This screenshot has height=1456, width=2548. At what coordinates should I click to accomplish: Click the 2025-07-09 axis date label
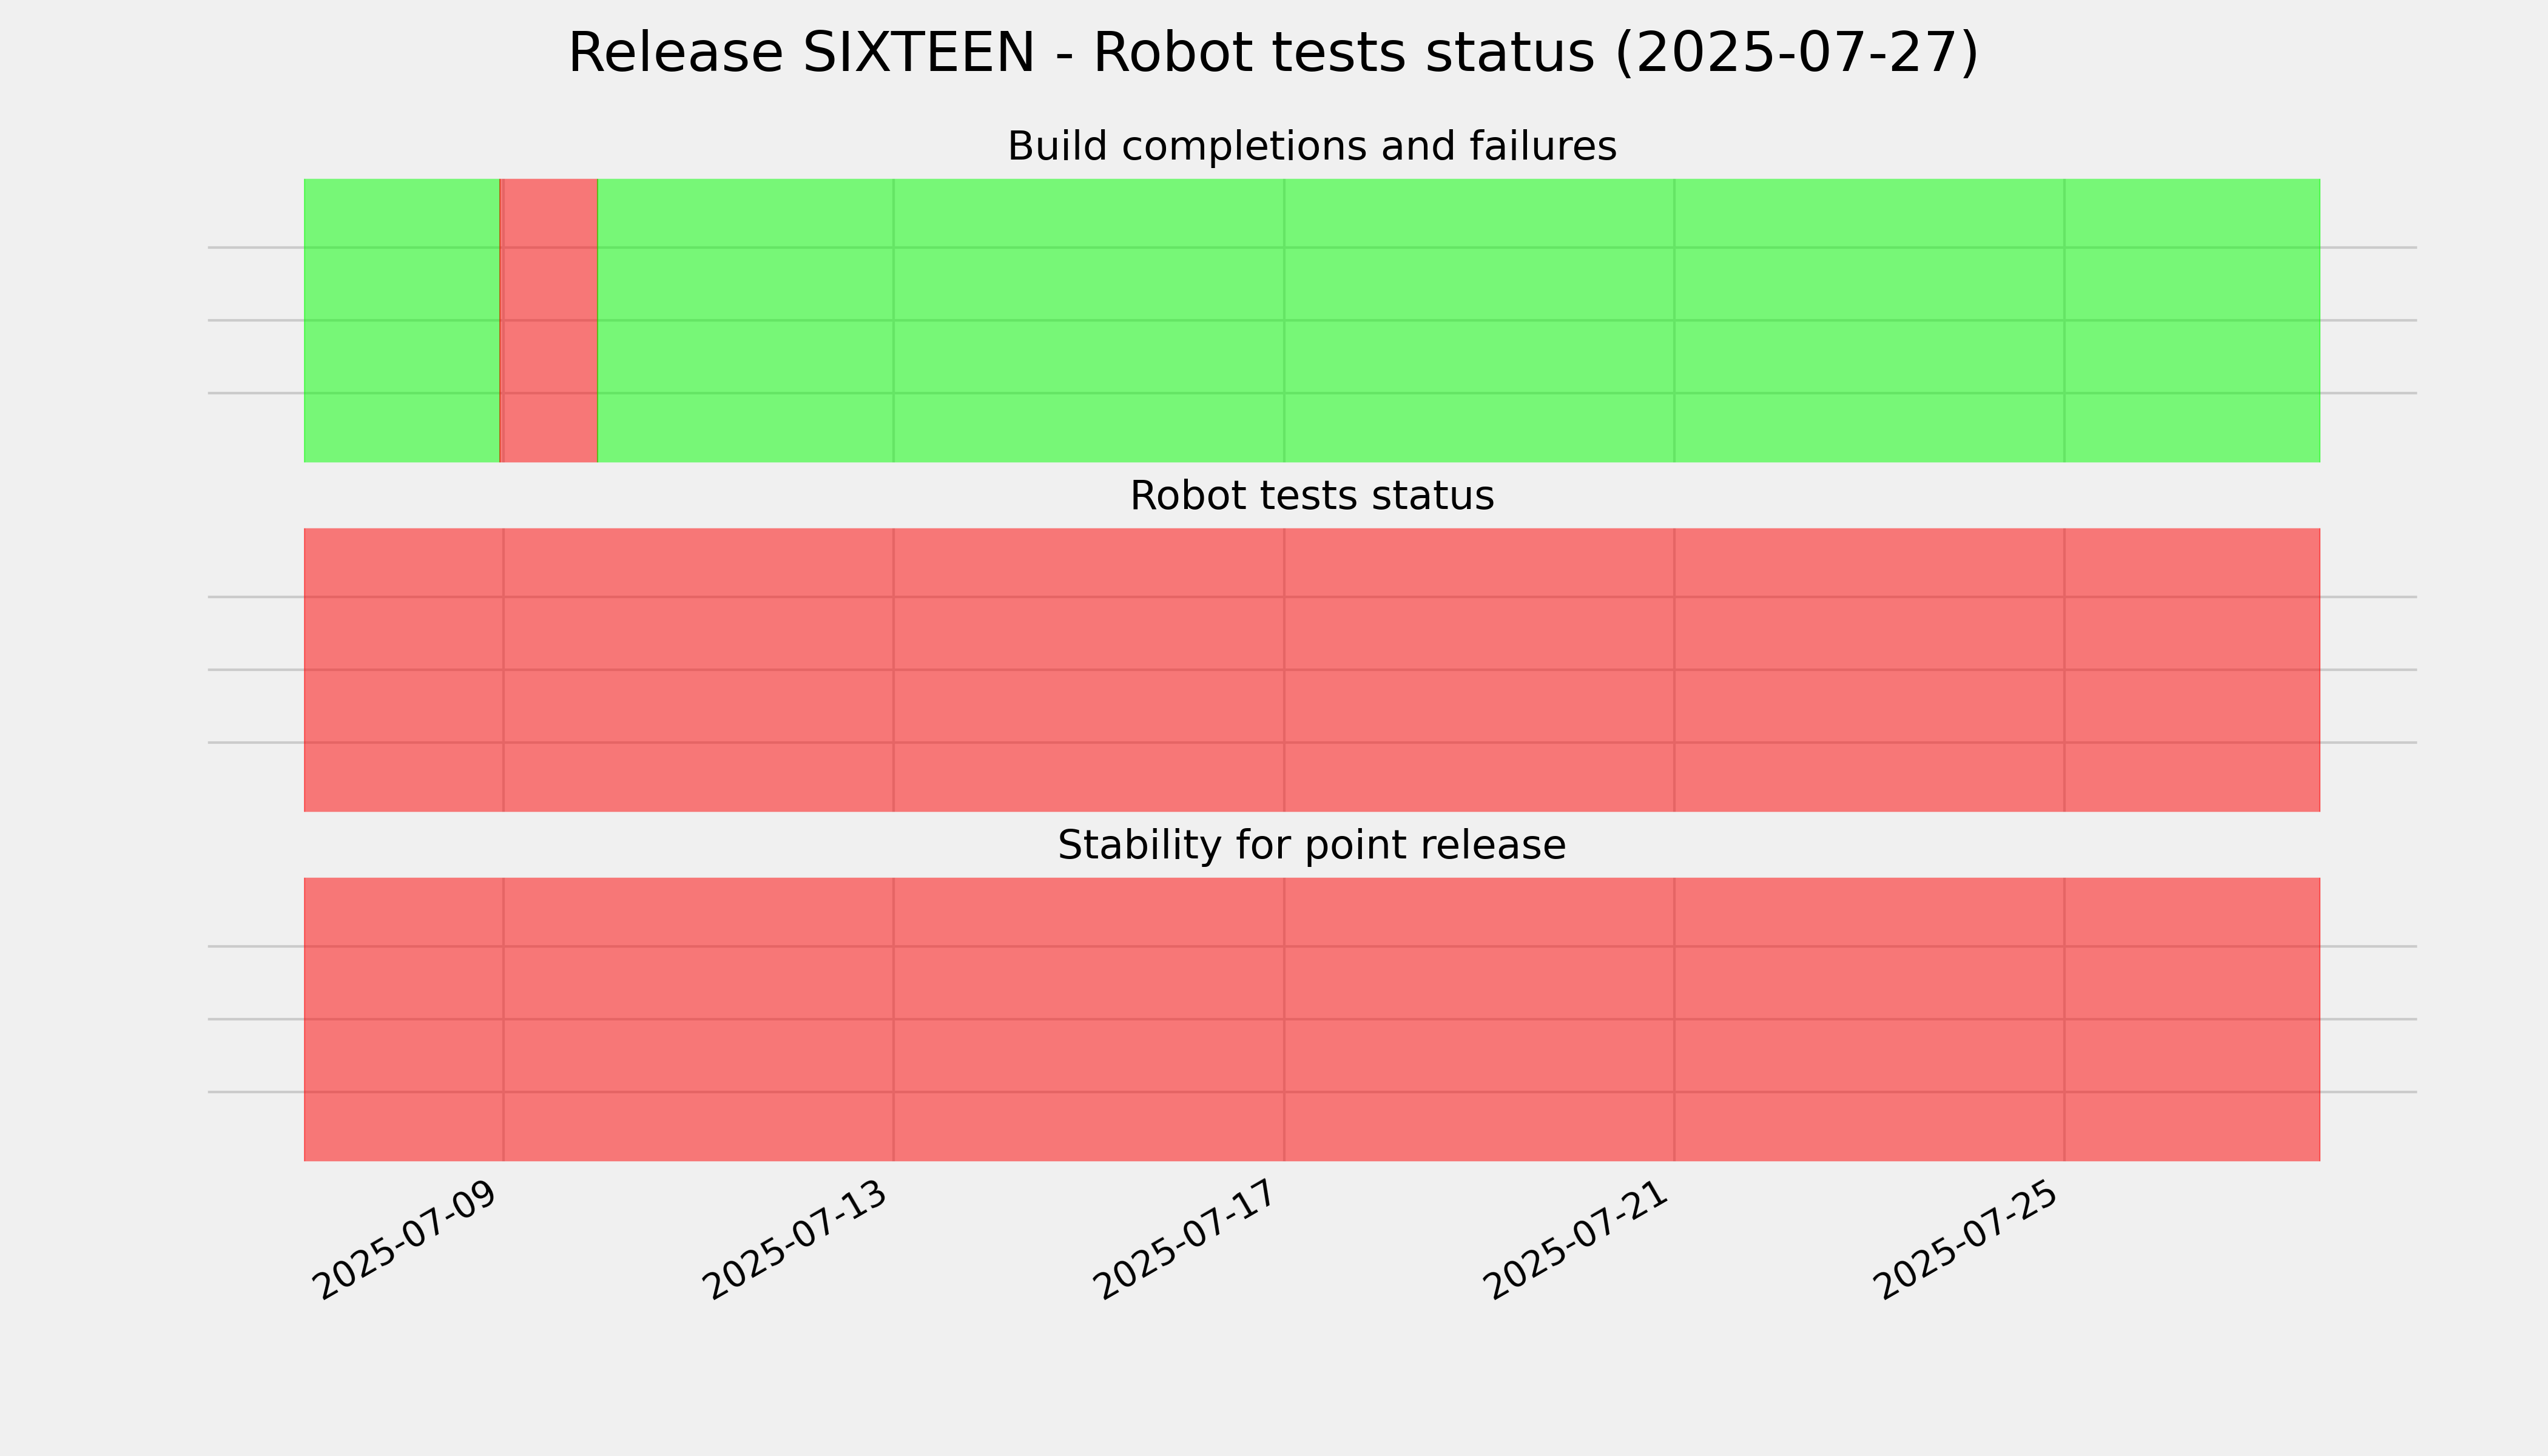tap(406, 1241)
